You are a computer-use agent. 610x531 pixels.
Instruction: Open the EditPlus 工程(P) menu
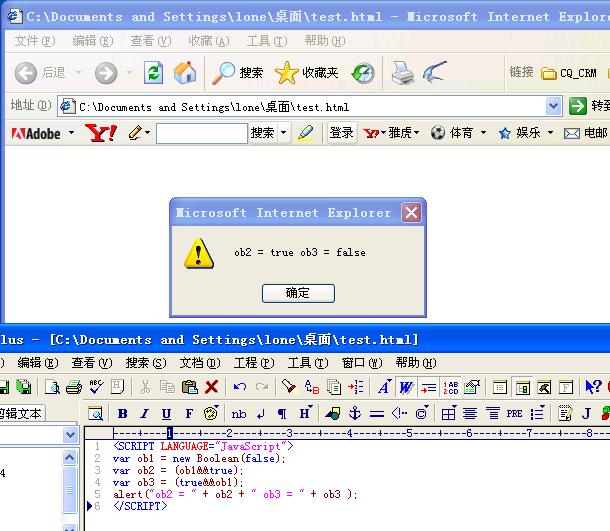(254, 363)
